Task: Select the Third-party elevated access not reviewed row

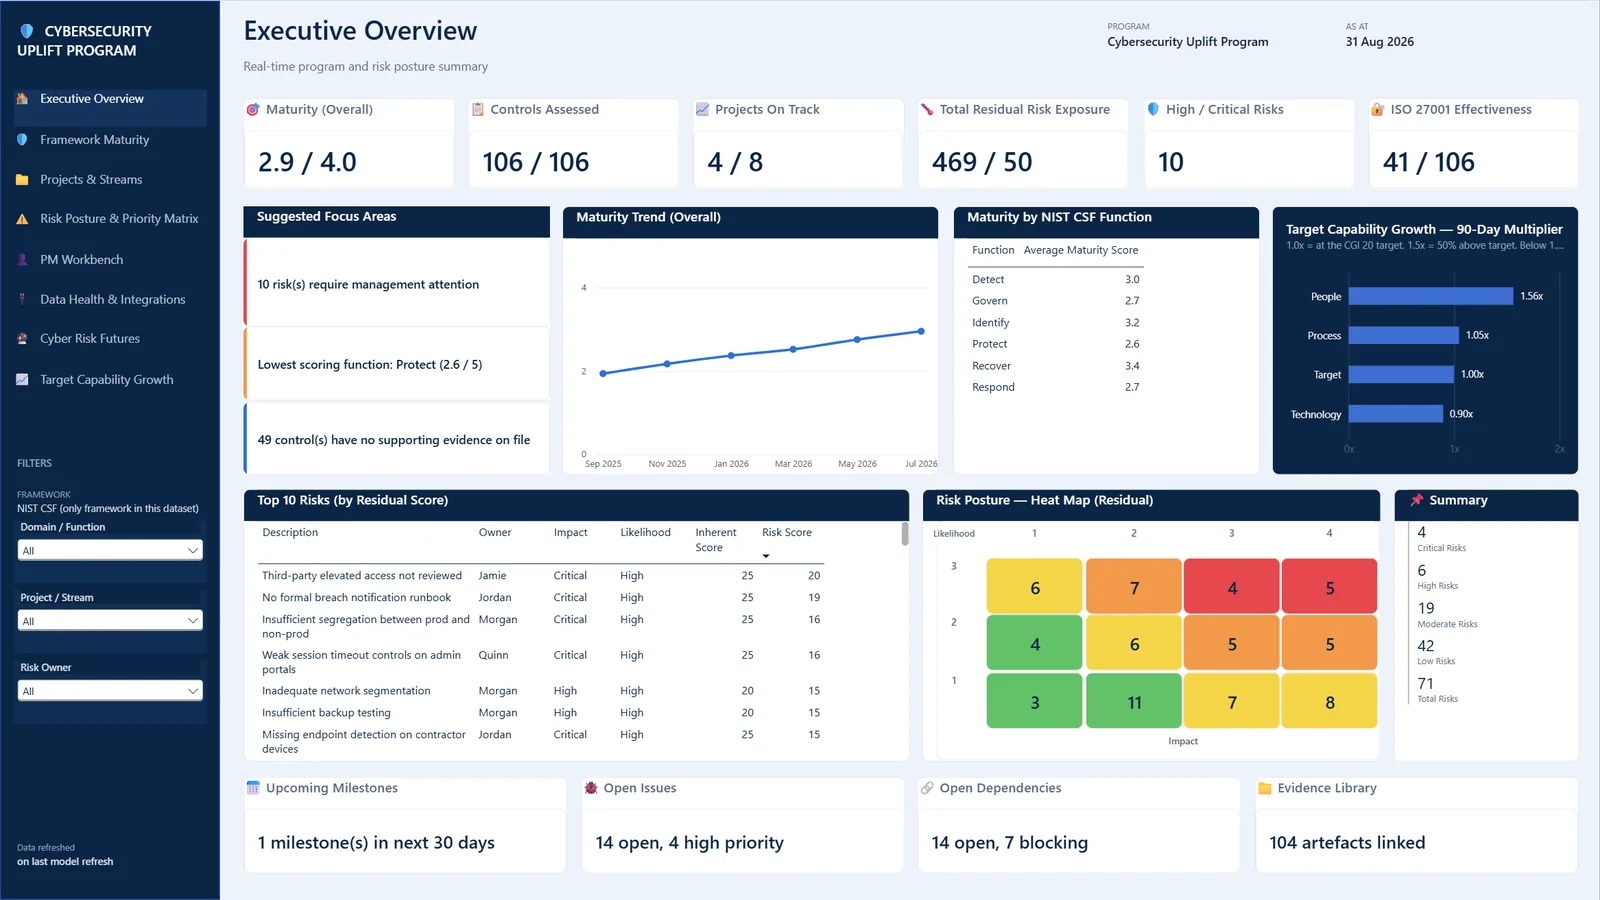Action: [x=541, y=576]
